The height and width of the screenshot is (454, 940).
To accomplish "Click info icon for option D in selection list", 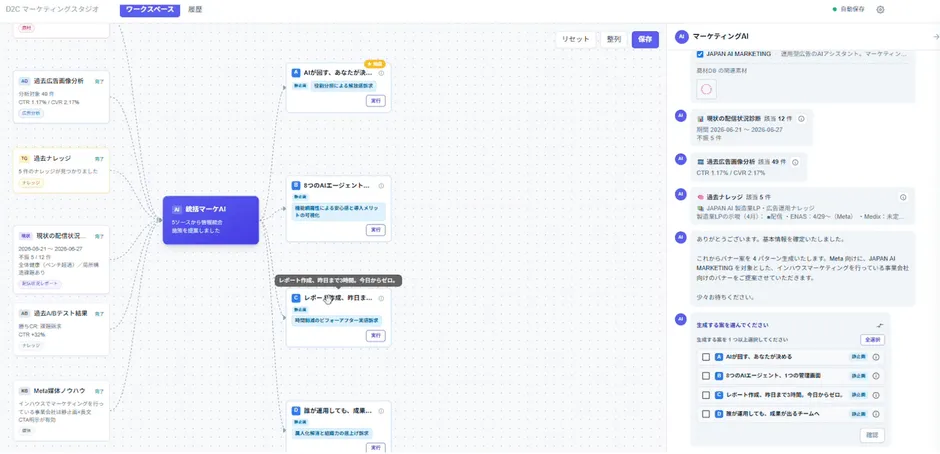I will click(x=875, y=414).
